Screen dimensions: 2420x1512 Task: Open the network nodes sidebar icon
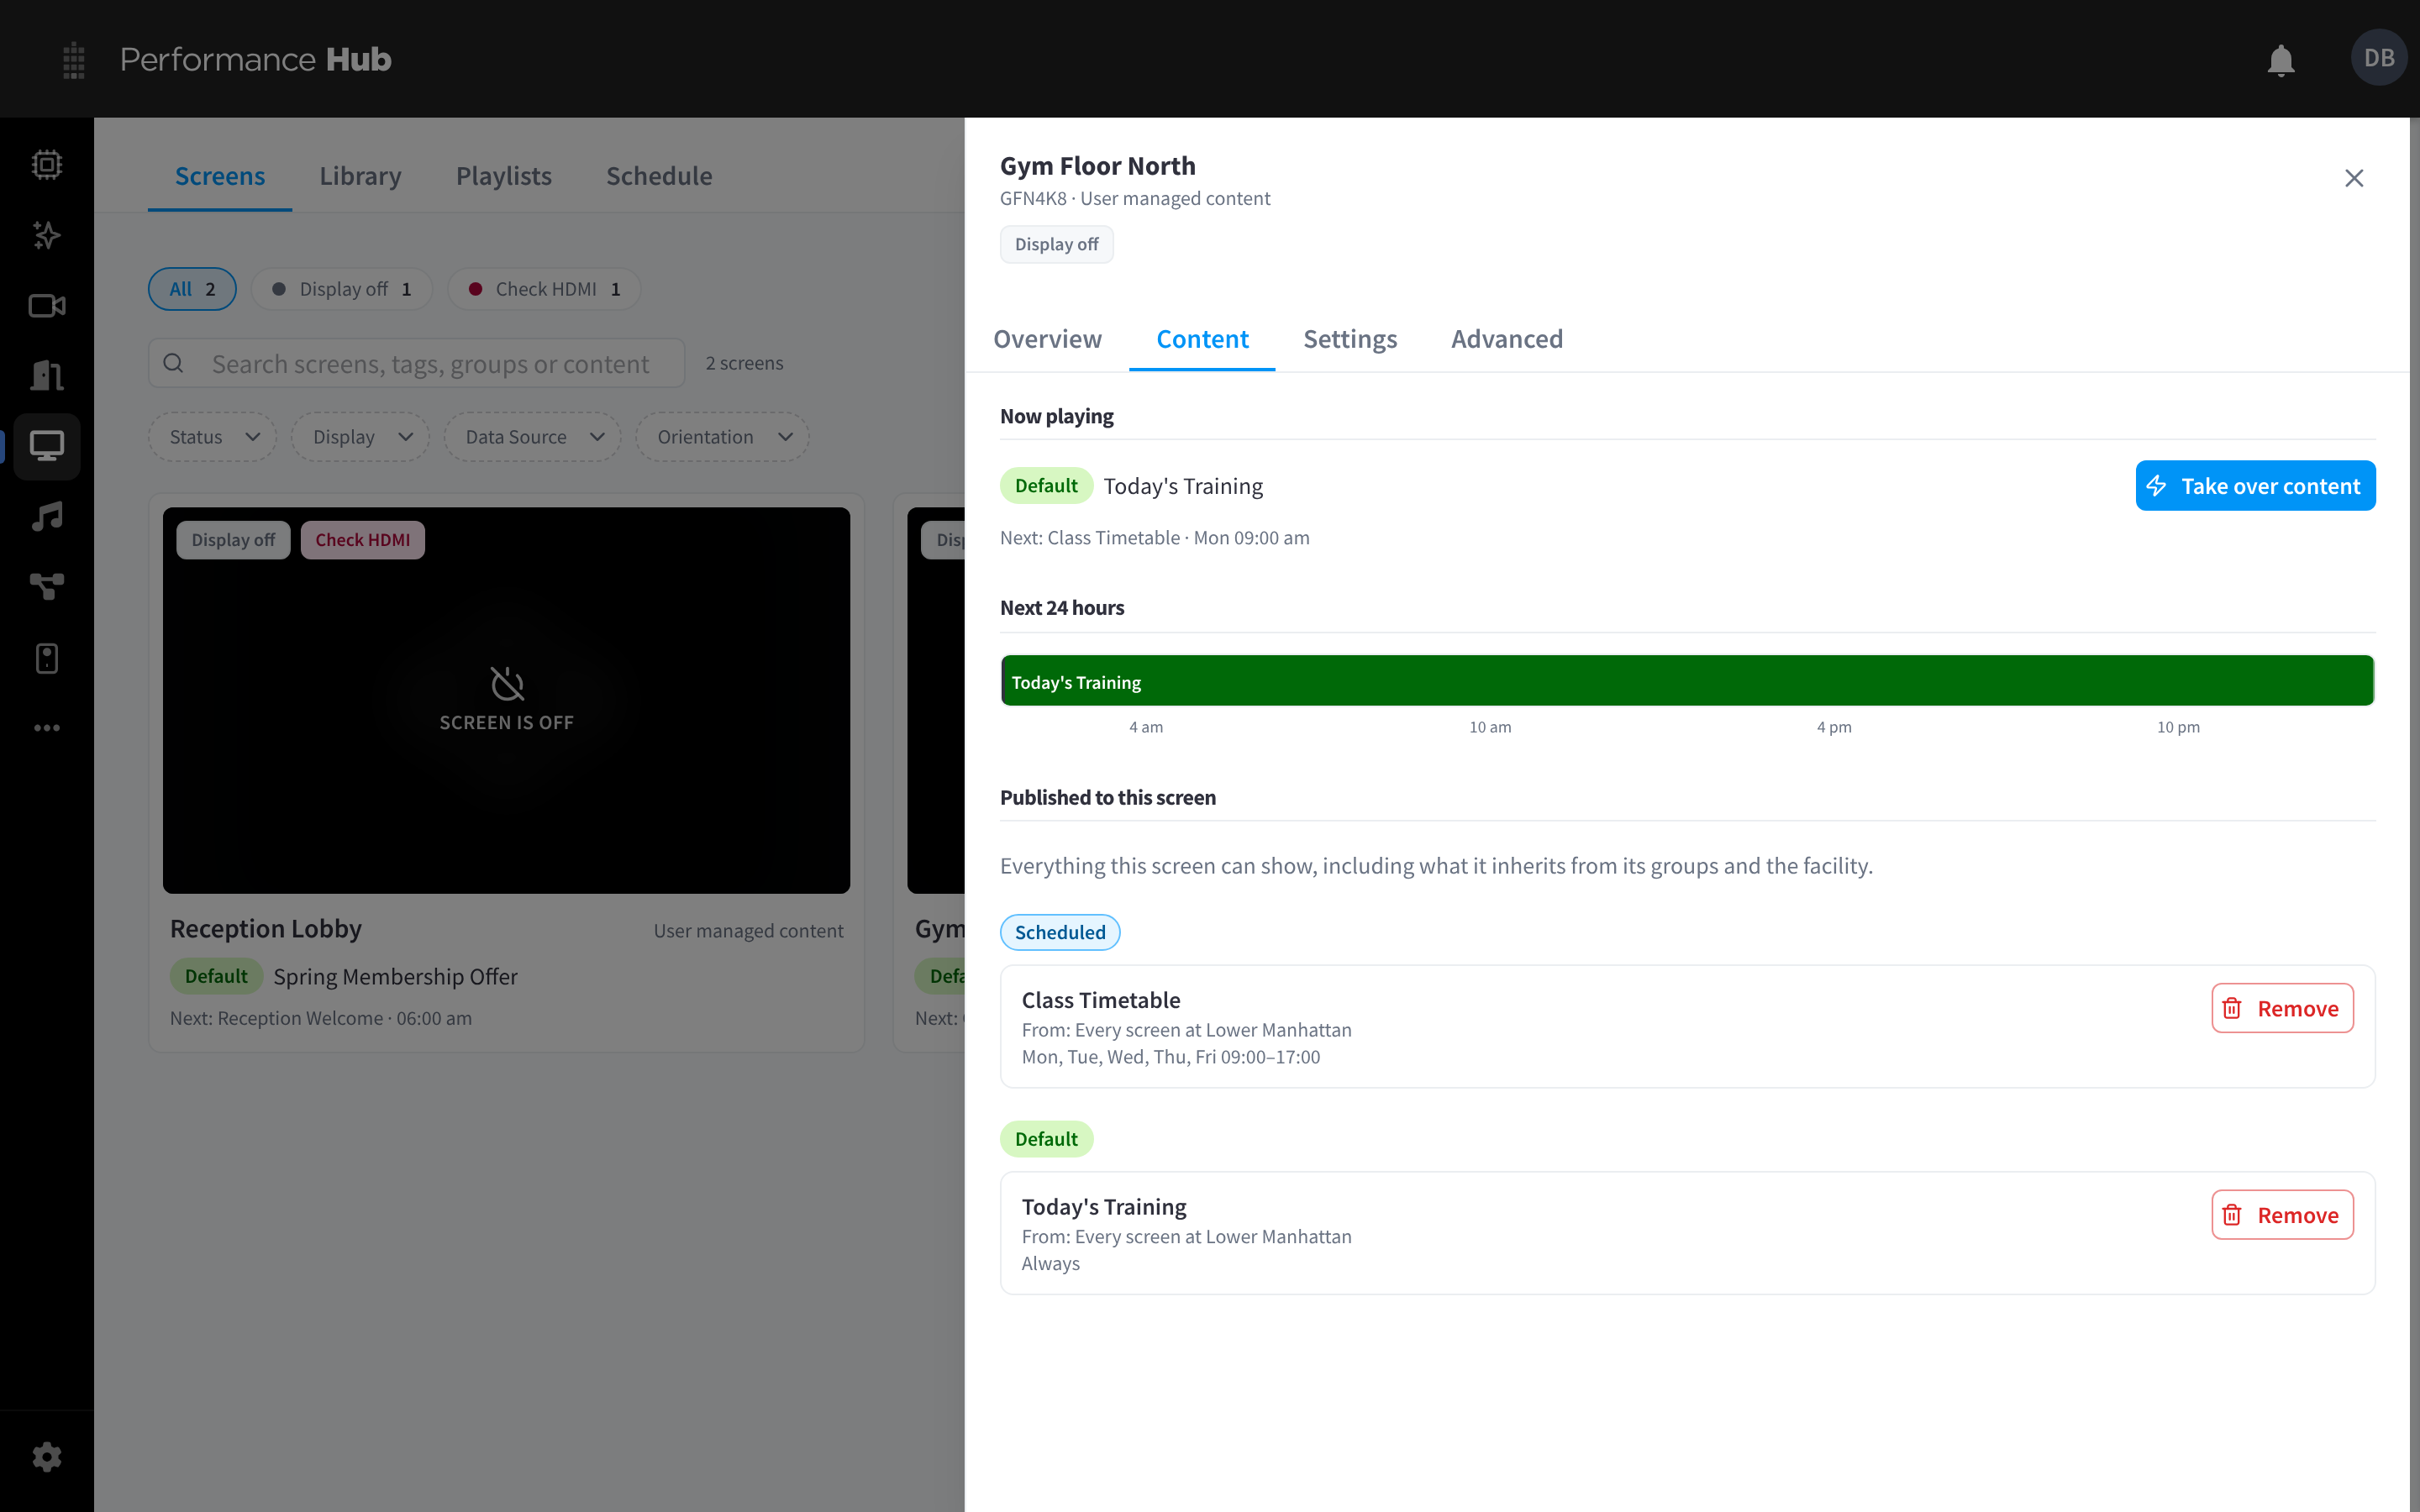coord(47,587)
